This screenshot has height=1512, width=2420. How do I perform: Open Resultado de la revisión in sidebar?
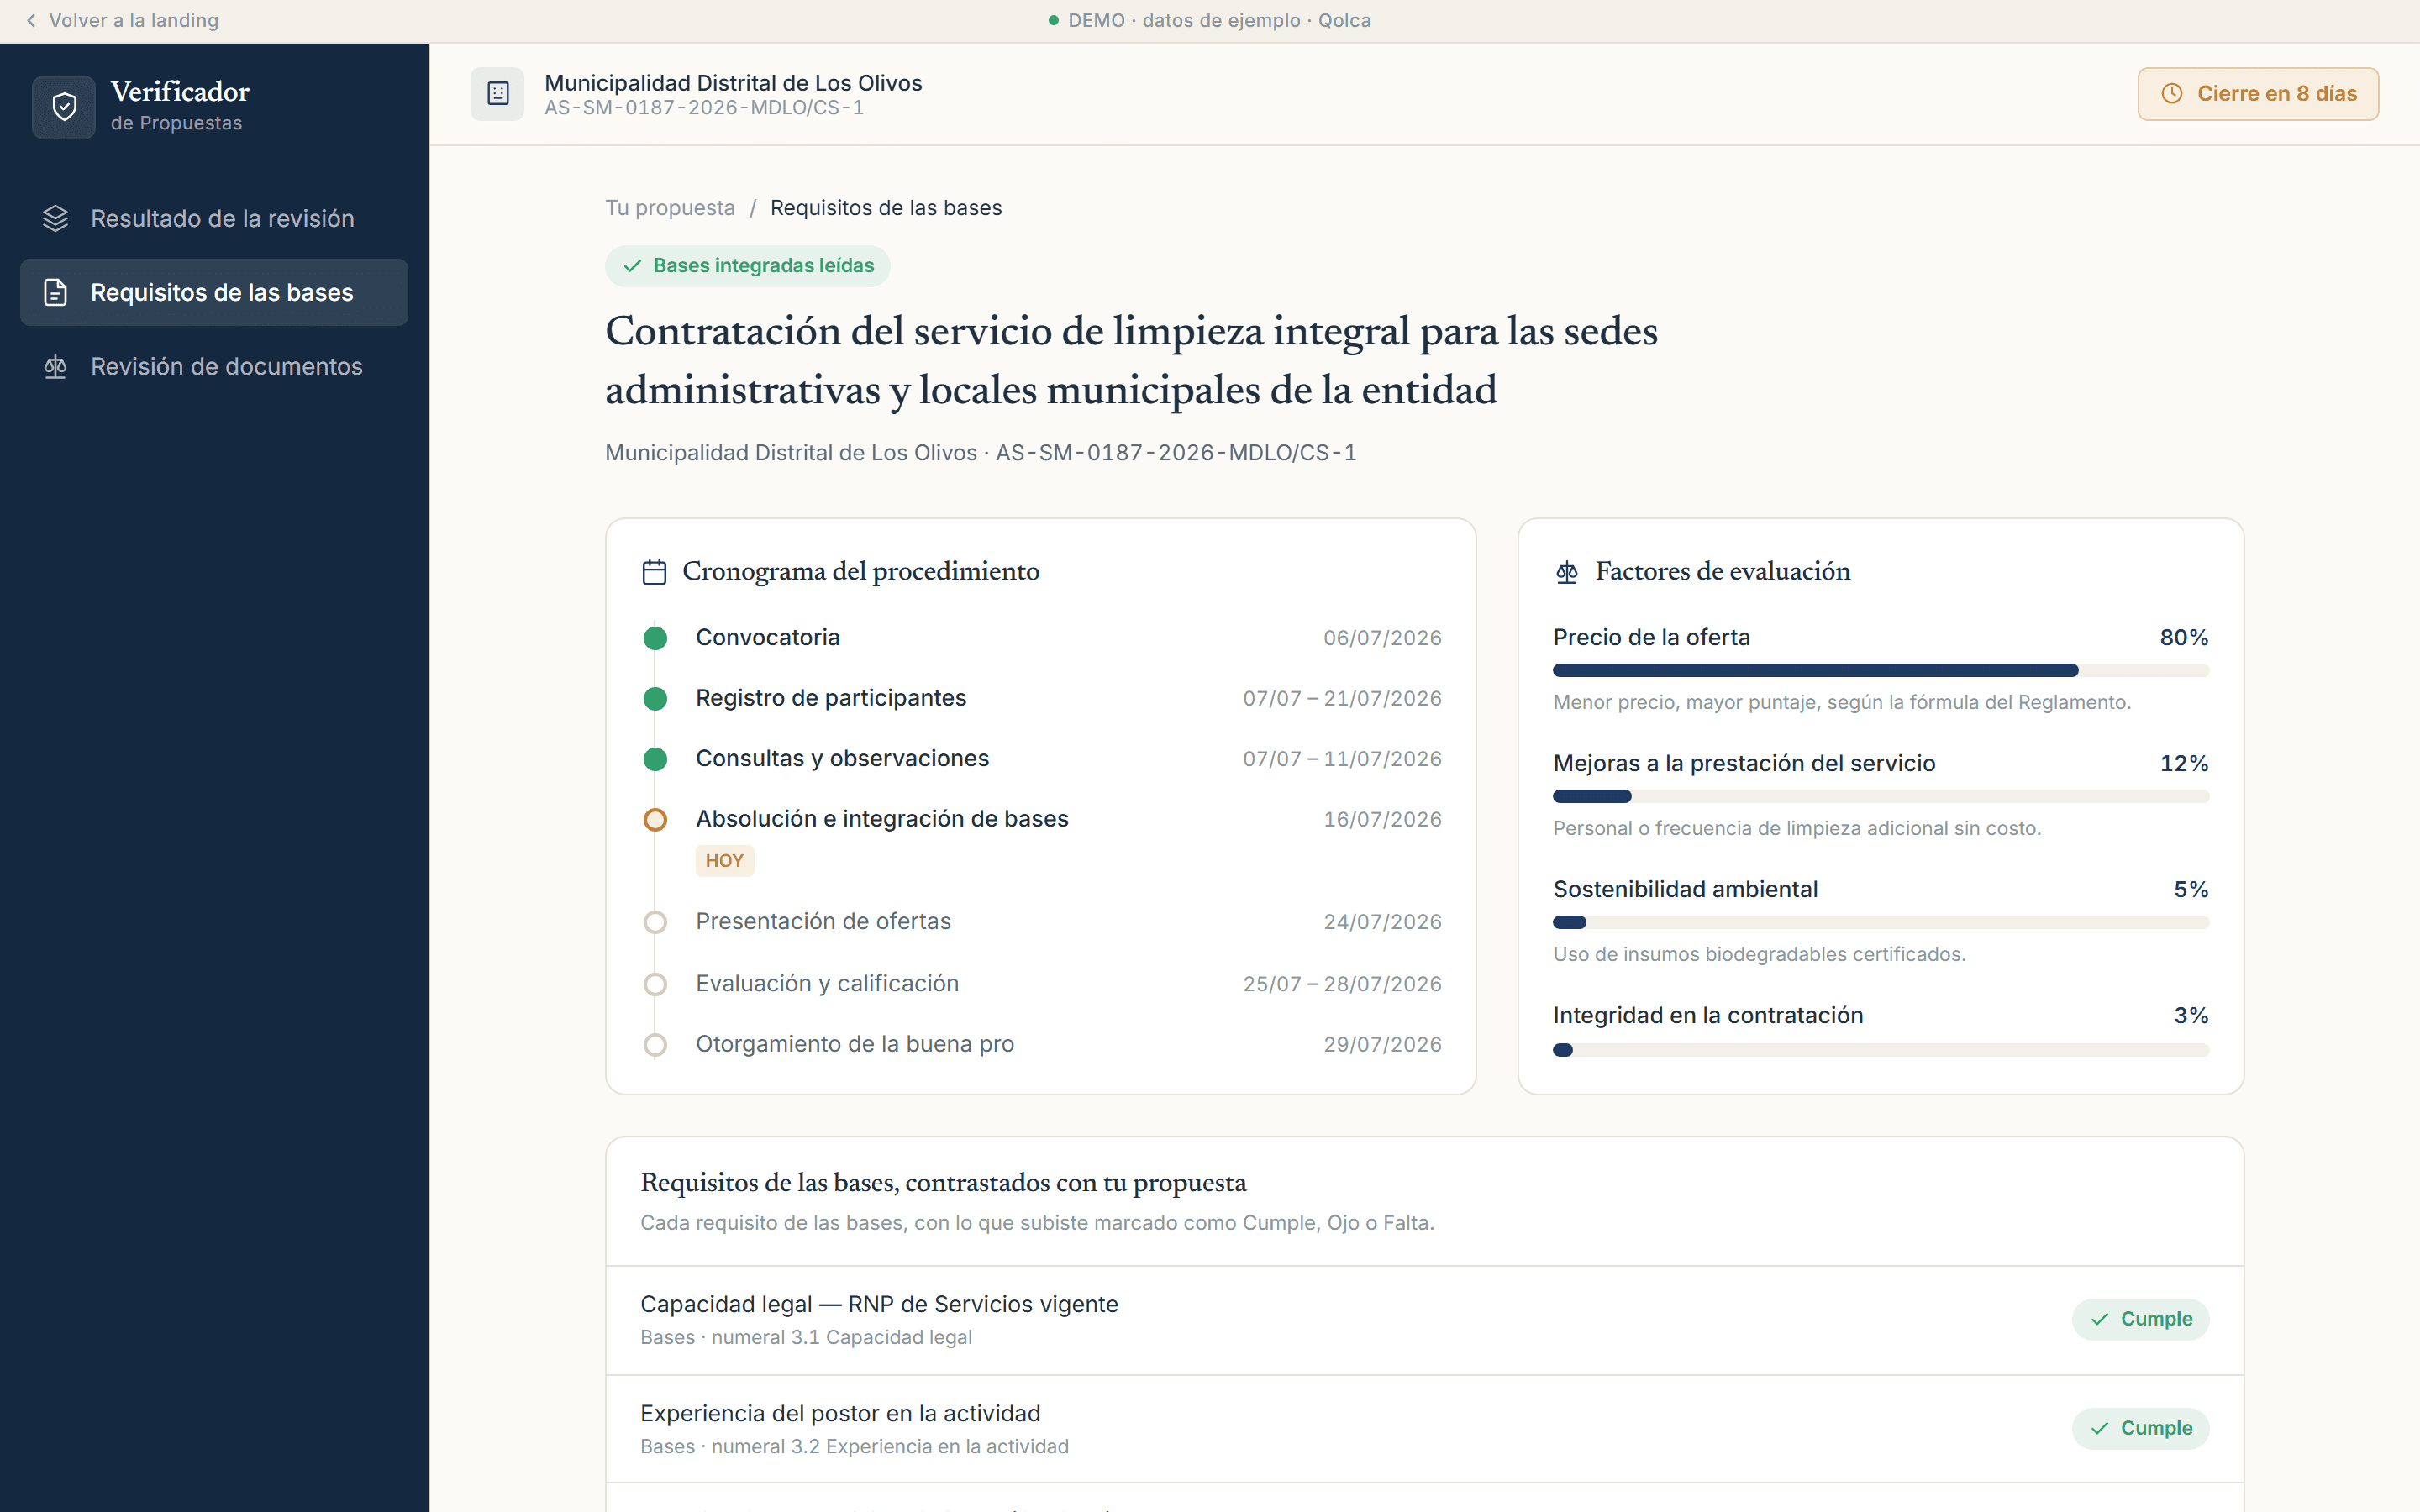[214, 218]
